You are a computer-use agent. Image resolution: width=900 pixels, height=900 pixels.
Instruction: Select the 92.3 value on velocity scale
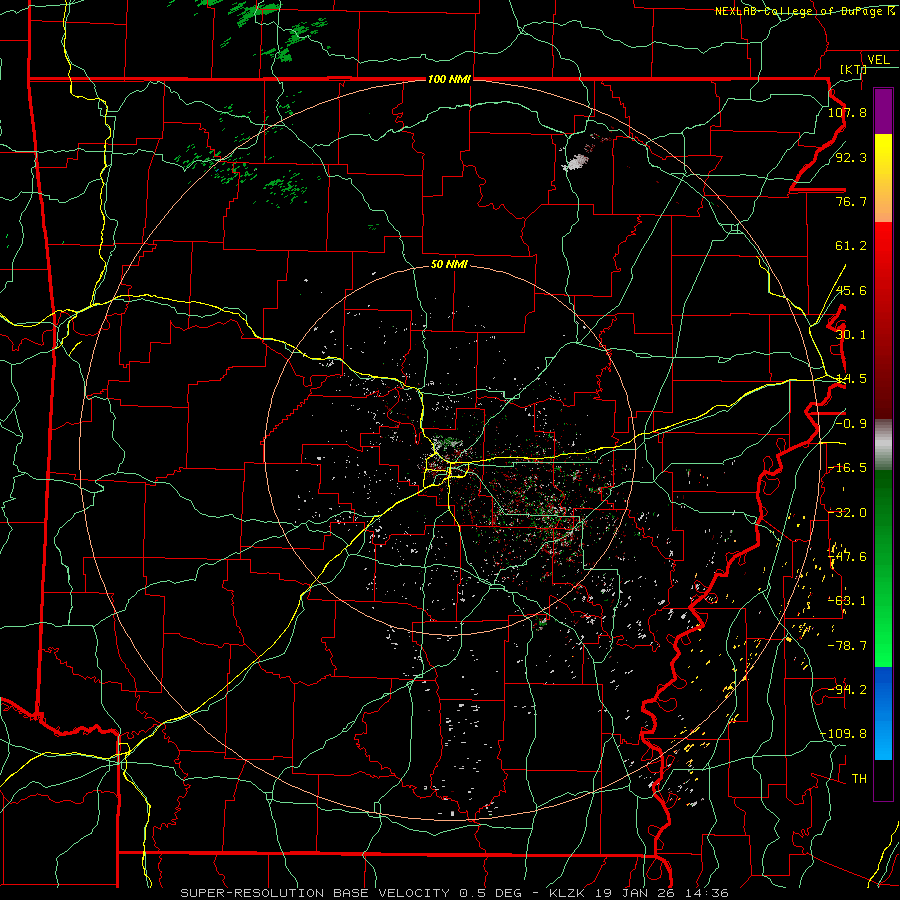pos(851,157)
